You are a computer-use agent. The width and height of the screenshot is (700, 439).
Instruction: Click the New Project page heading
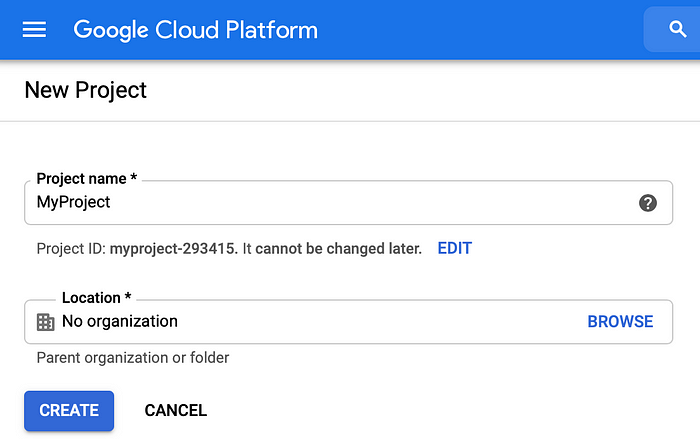[85, 91]
